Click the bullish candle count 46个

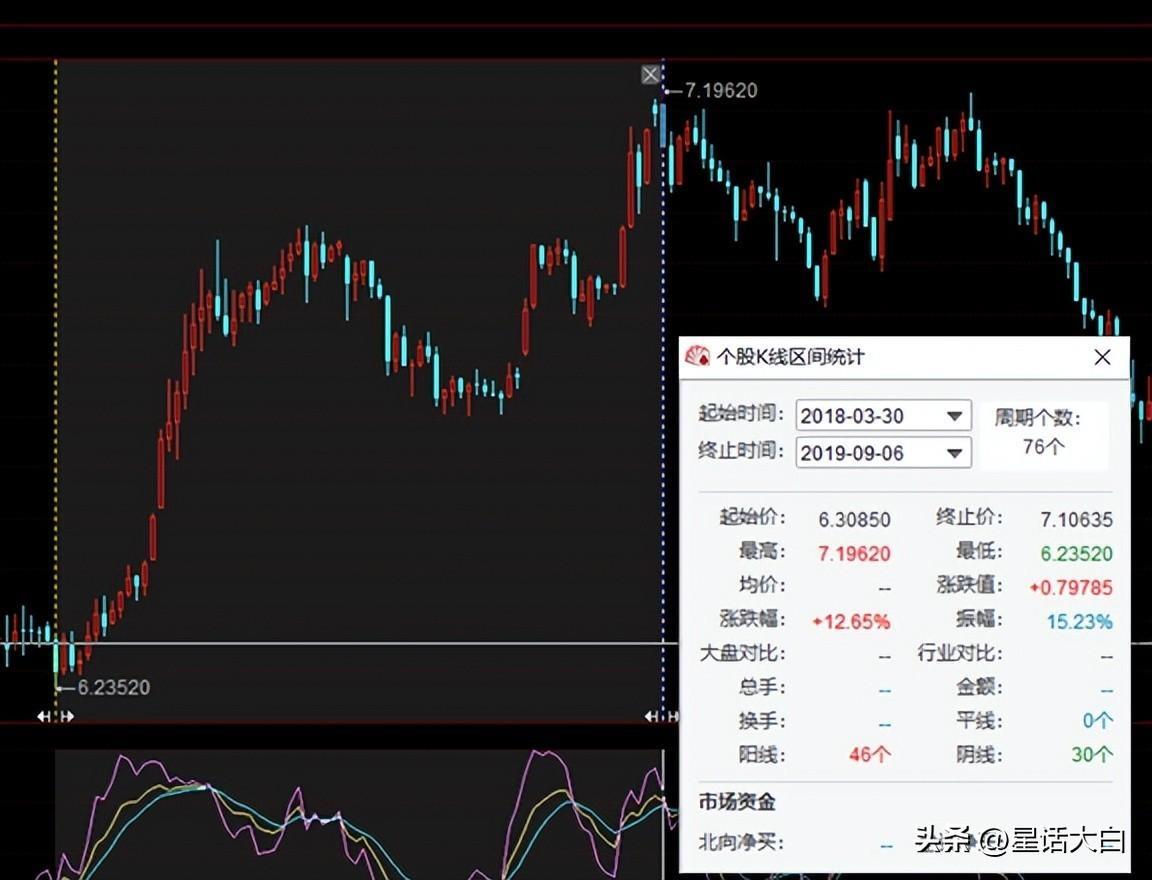pyautogui.click(x=870, y=754)
